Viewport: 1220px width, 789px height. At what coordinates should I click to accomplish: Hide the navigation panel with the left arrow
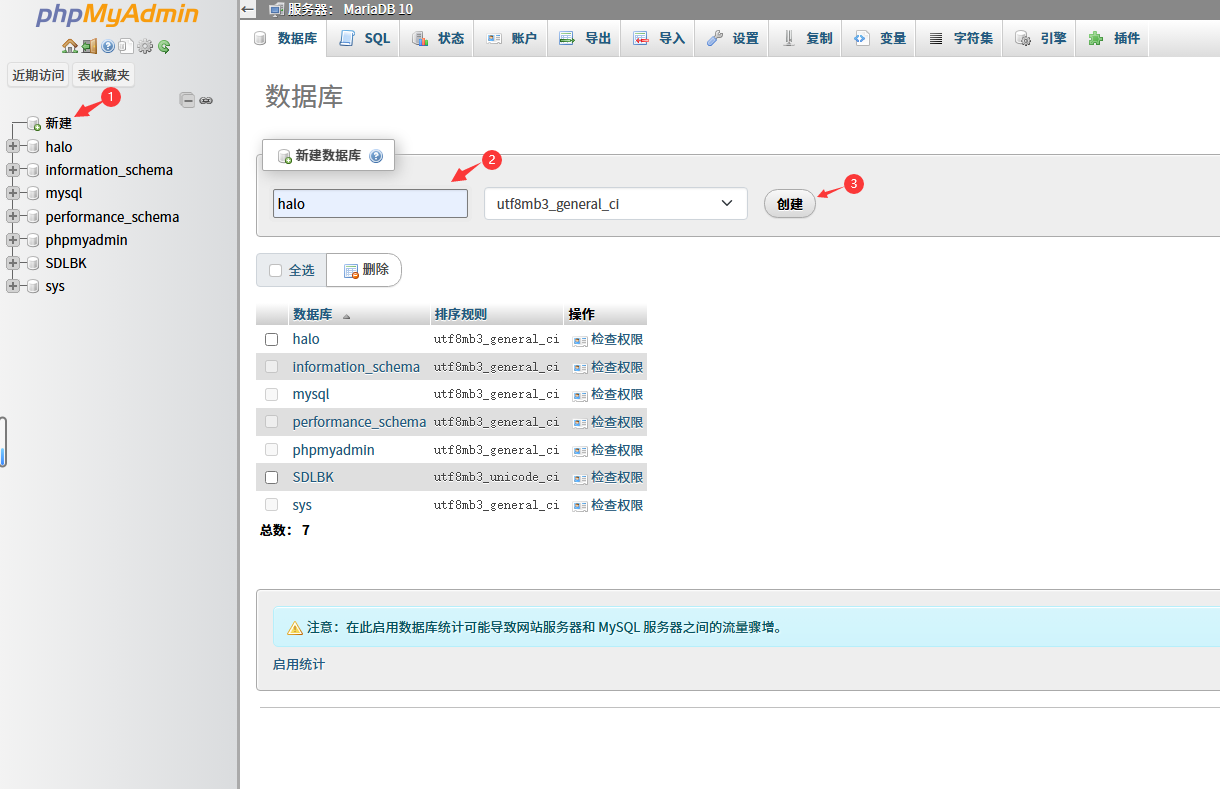coord(246,9)
